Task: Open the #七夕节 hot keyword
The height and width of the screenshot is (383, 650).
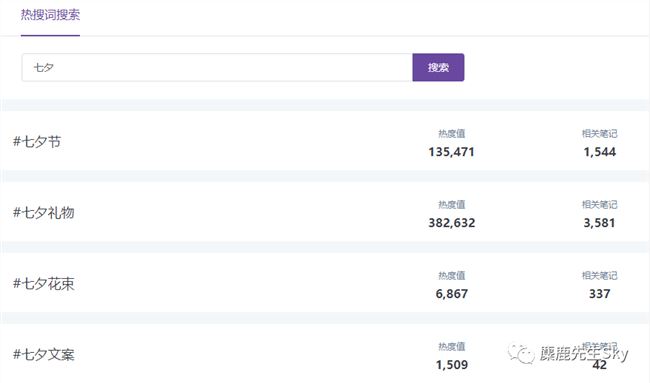Action: [37, 142]
